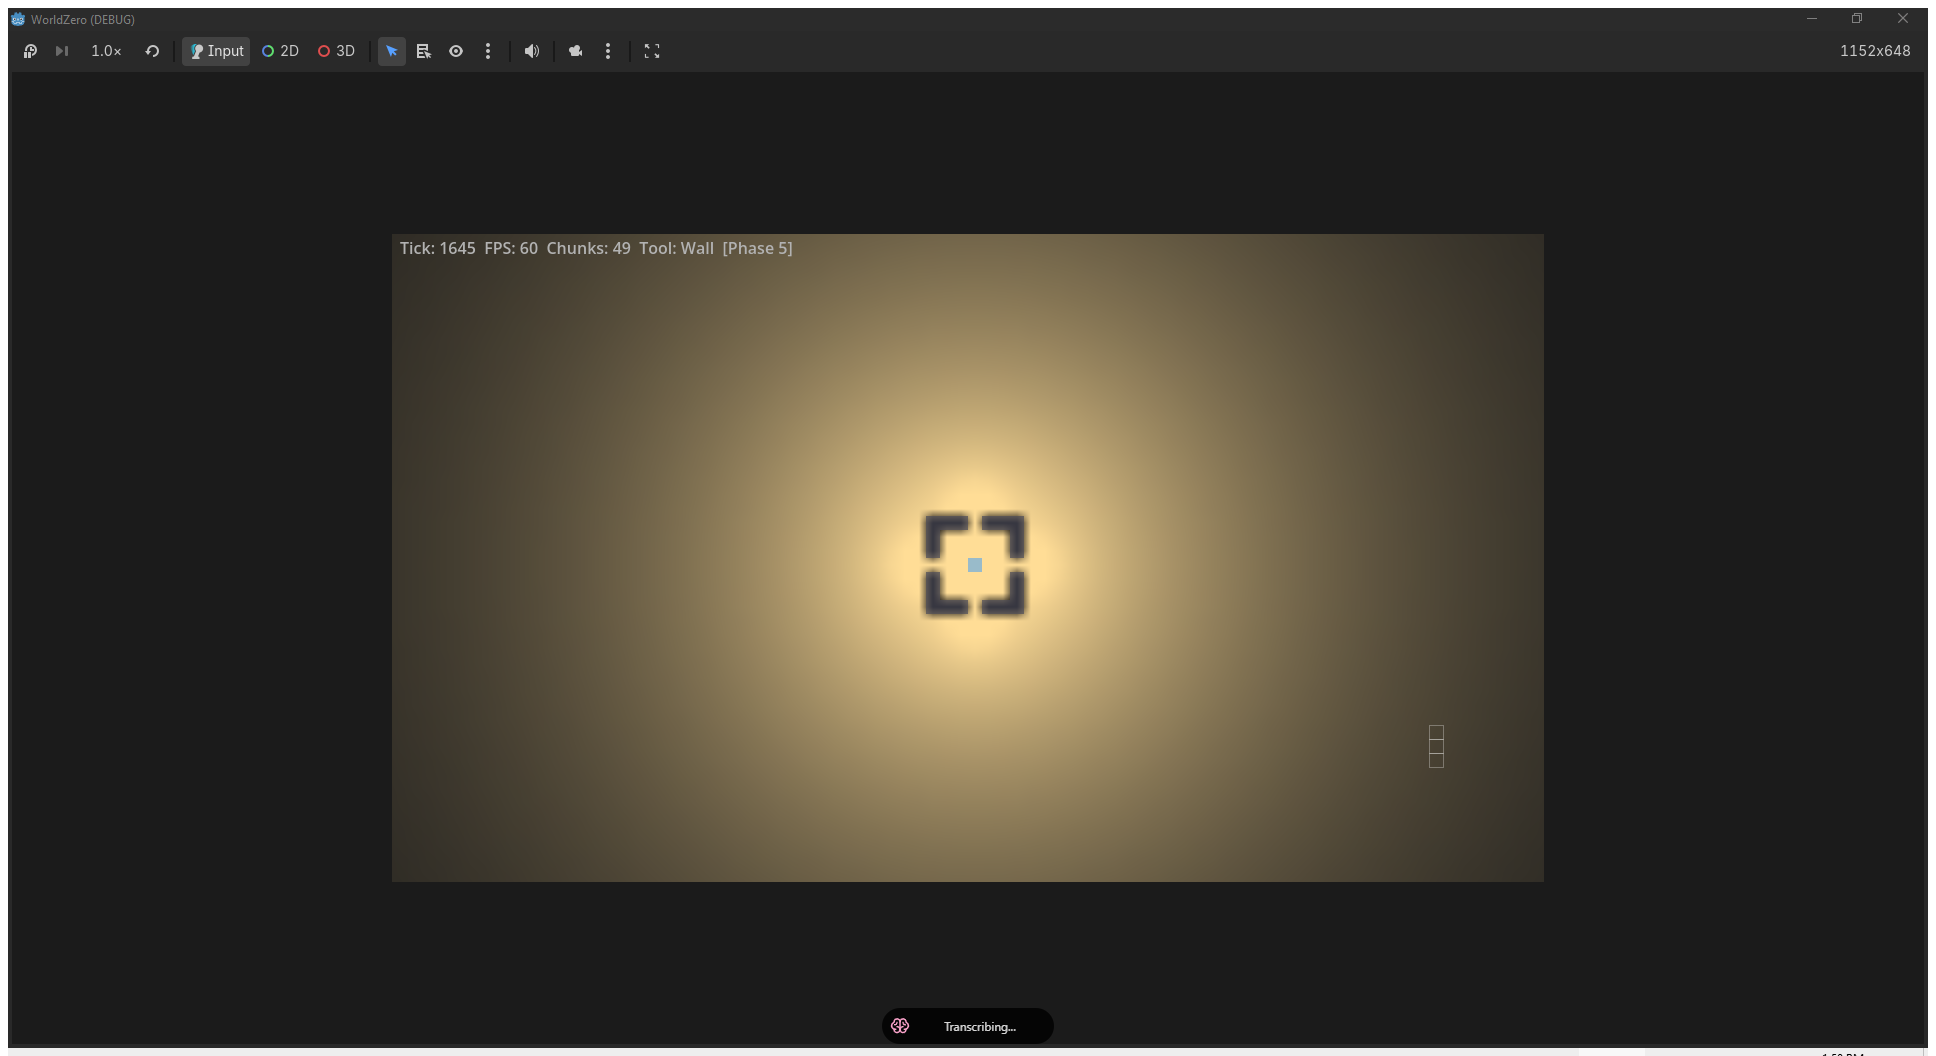
Task: Click the Godot icon in the title bar
Action: (18, 18)
